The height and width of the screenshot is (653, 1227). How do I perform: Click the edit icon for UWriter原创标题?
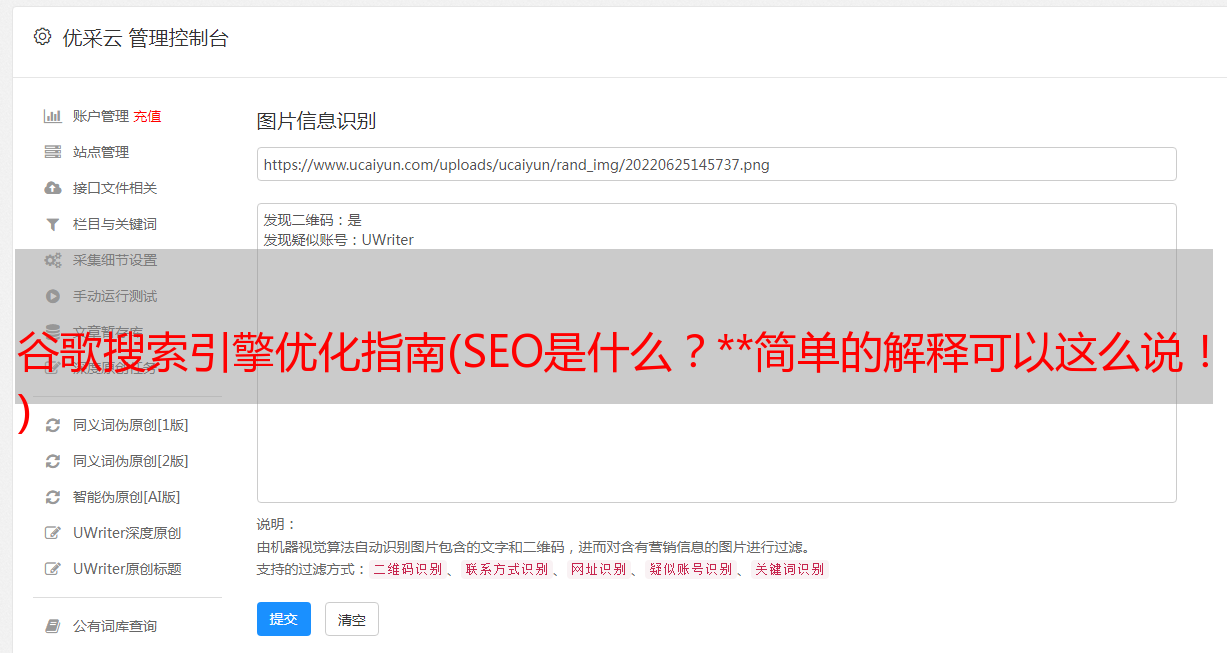(53, 569)
